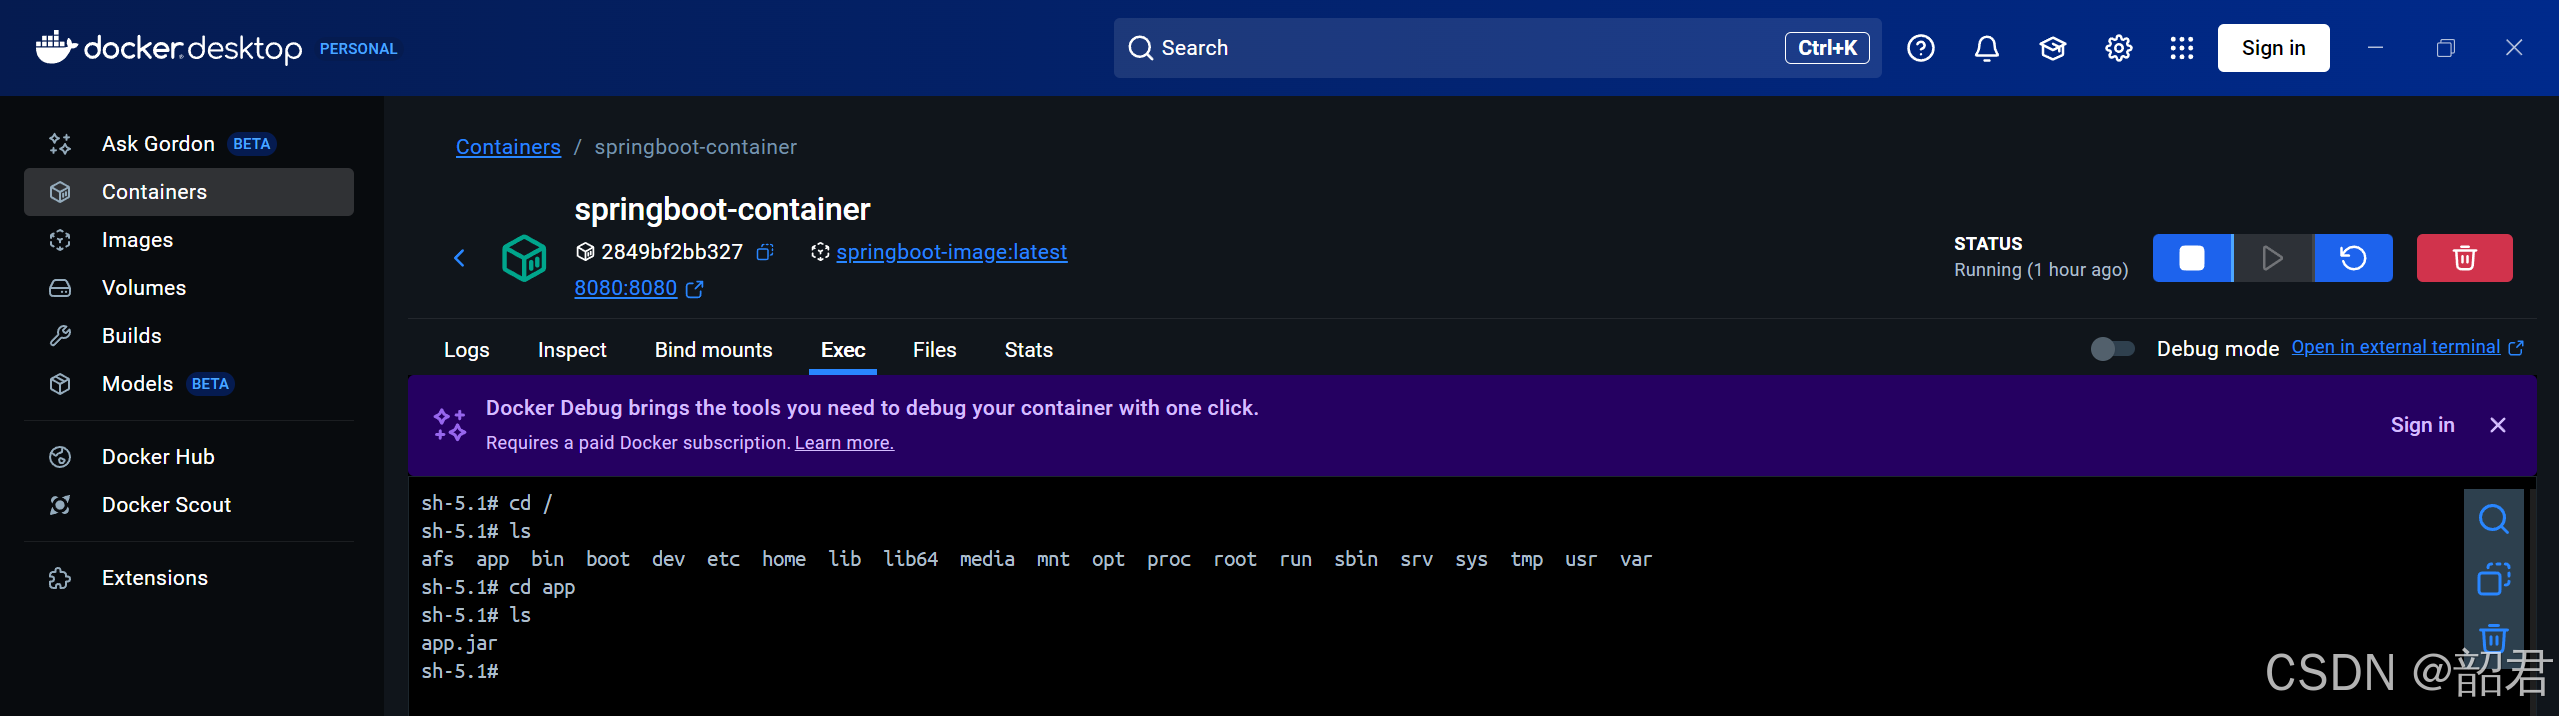
Task: Click the BETA badge next to Models
Action: (x=210, y=384)
